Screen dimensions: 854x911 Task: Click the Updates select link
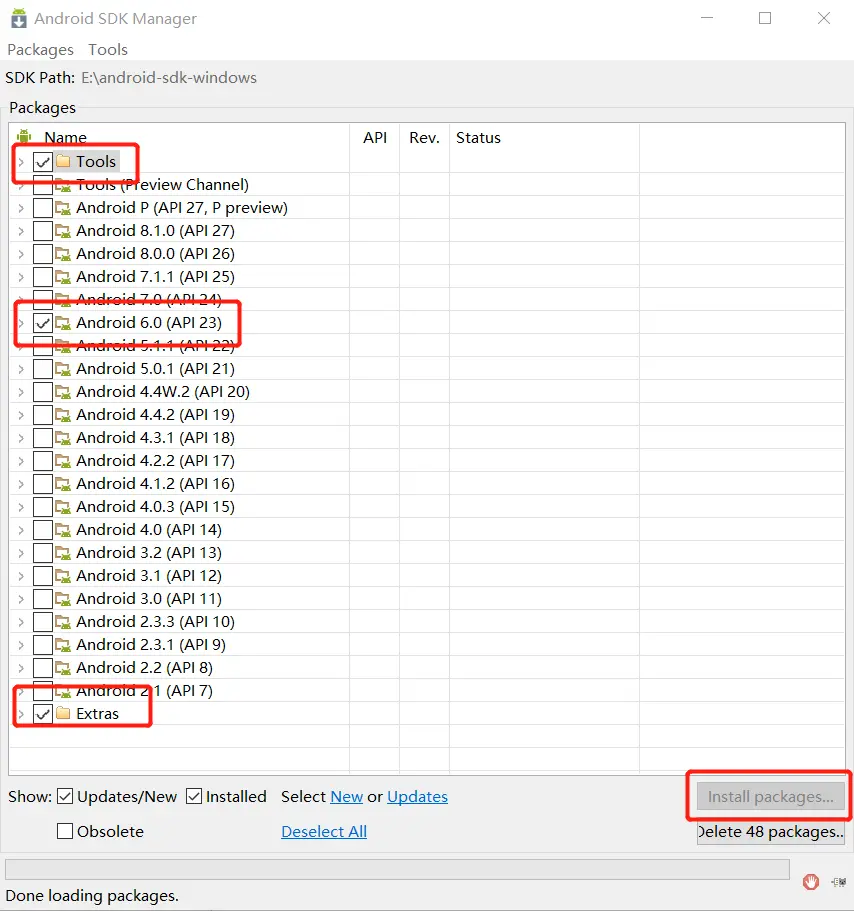(x=417, y=796)
